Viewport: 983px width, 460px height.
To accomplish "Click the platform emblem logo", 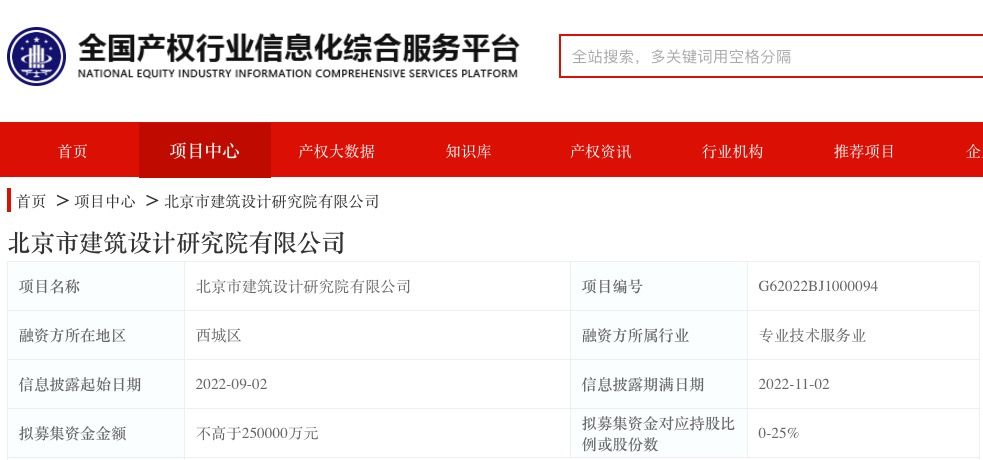I will 36,56.
